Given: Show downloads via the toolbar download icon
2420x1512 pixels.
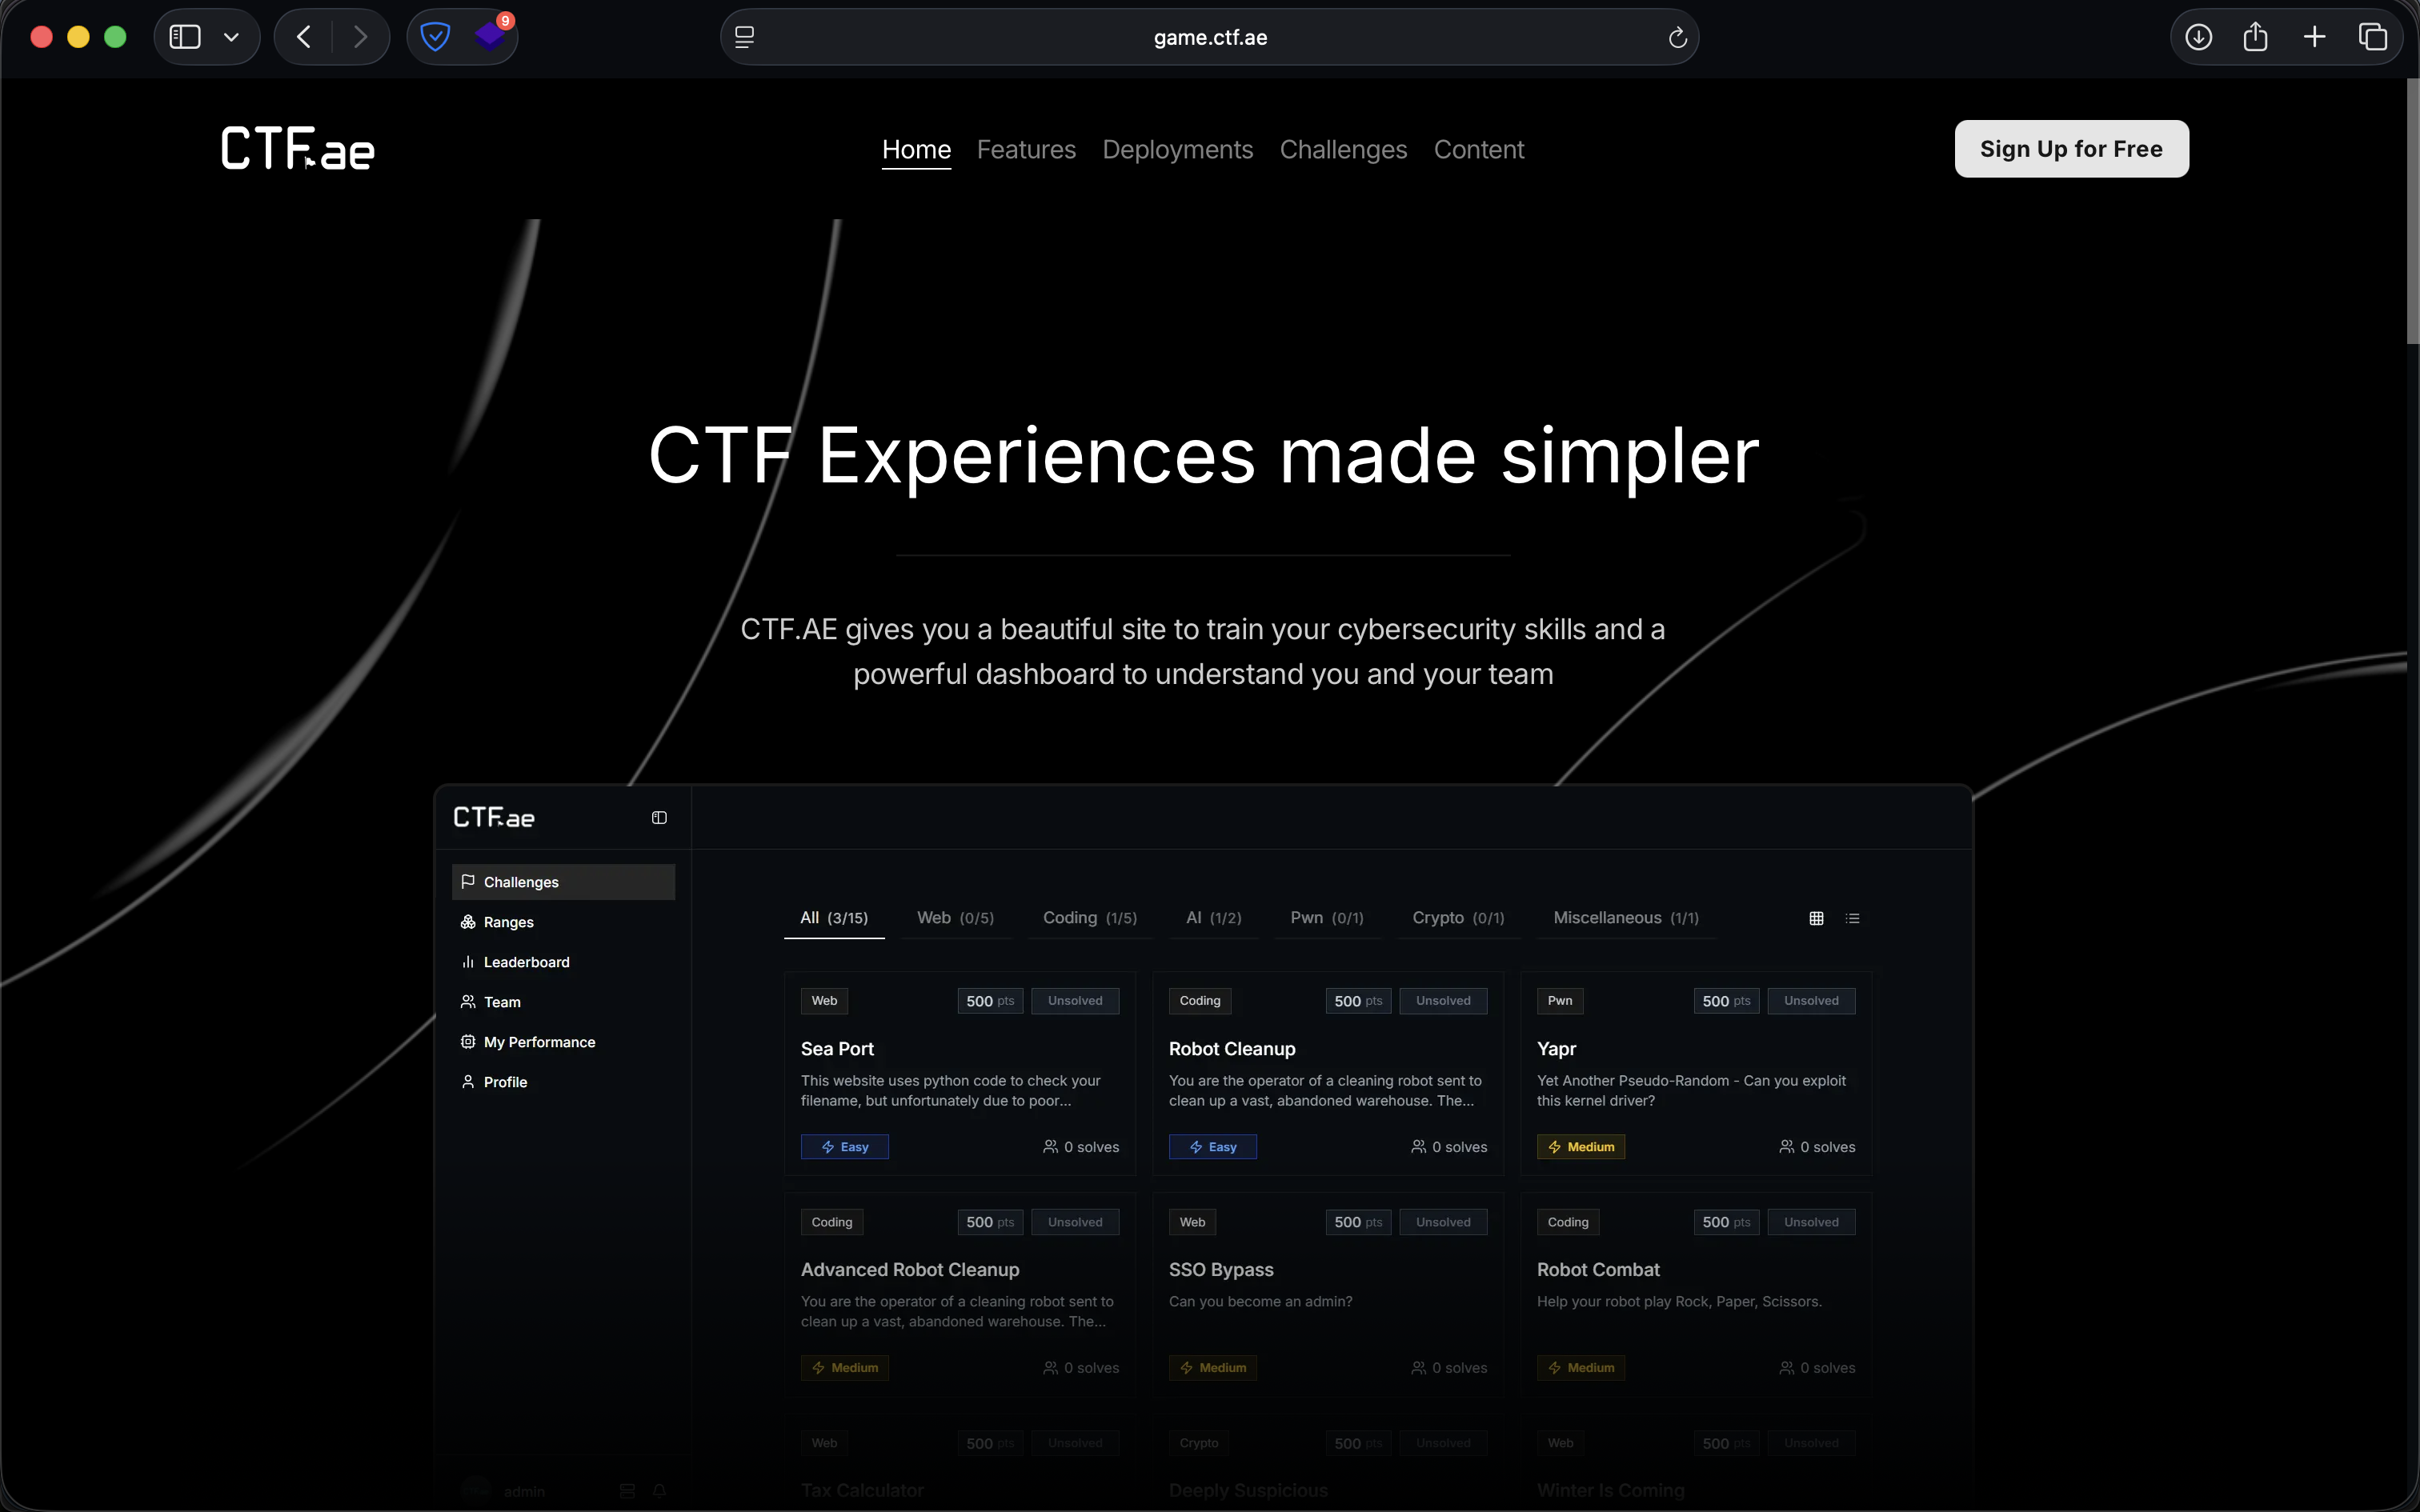Looking at the screenshot, I should (2198, 37).
